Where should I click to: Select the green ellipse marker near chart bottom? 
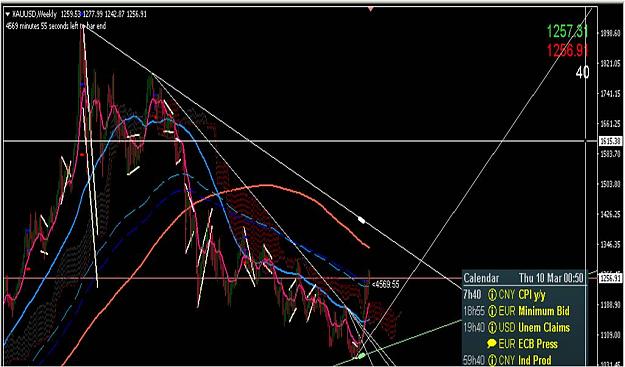point(361,355)
